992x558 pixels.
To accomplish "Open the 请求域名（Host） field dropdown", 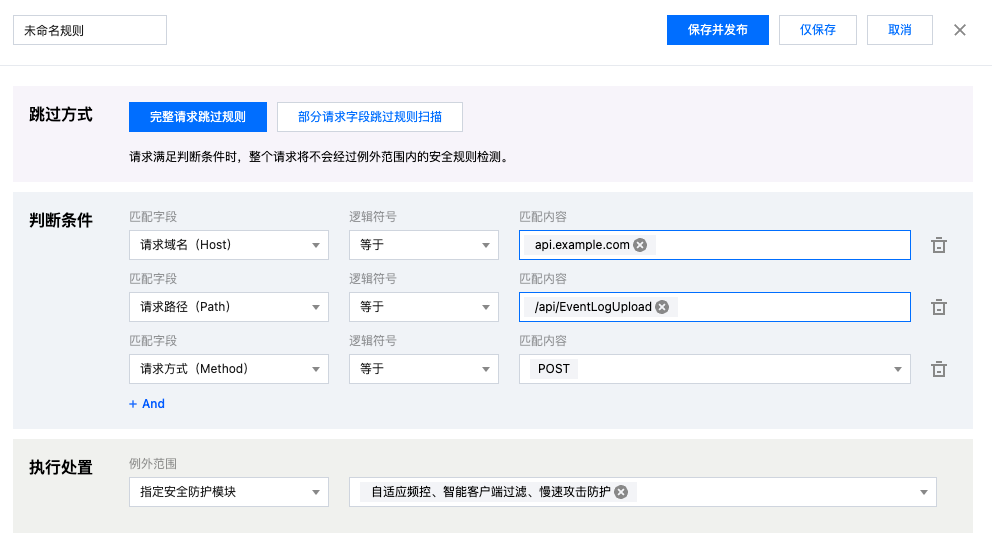I will 229,245.
